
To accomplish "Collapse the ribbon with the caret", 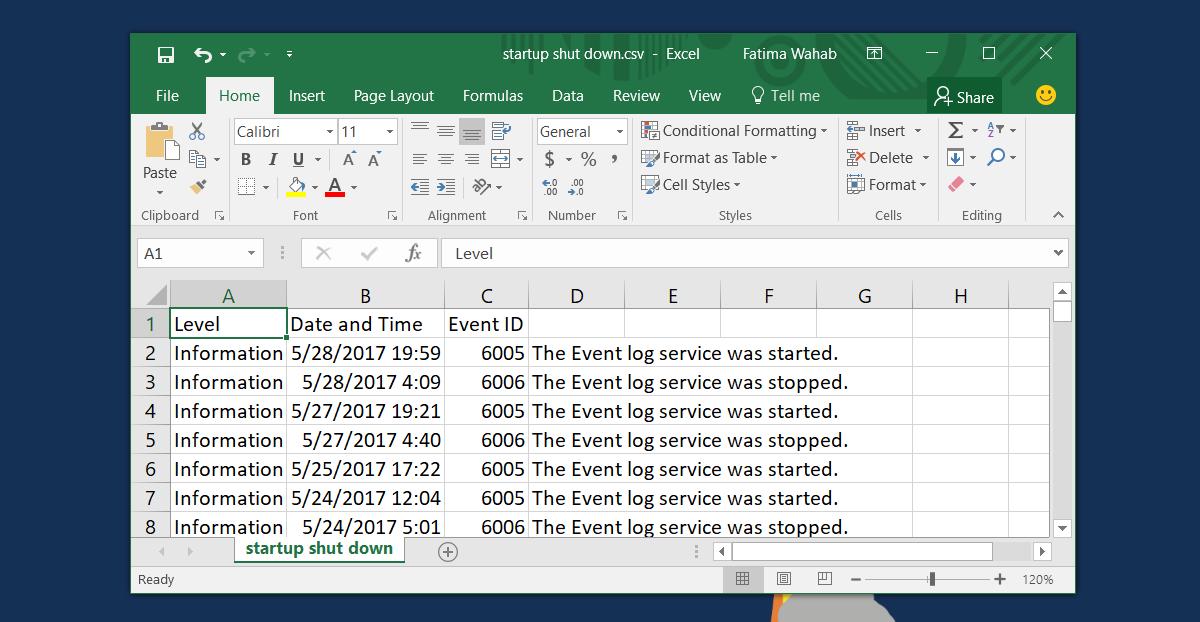I will [x=1059, y=216].
